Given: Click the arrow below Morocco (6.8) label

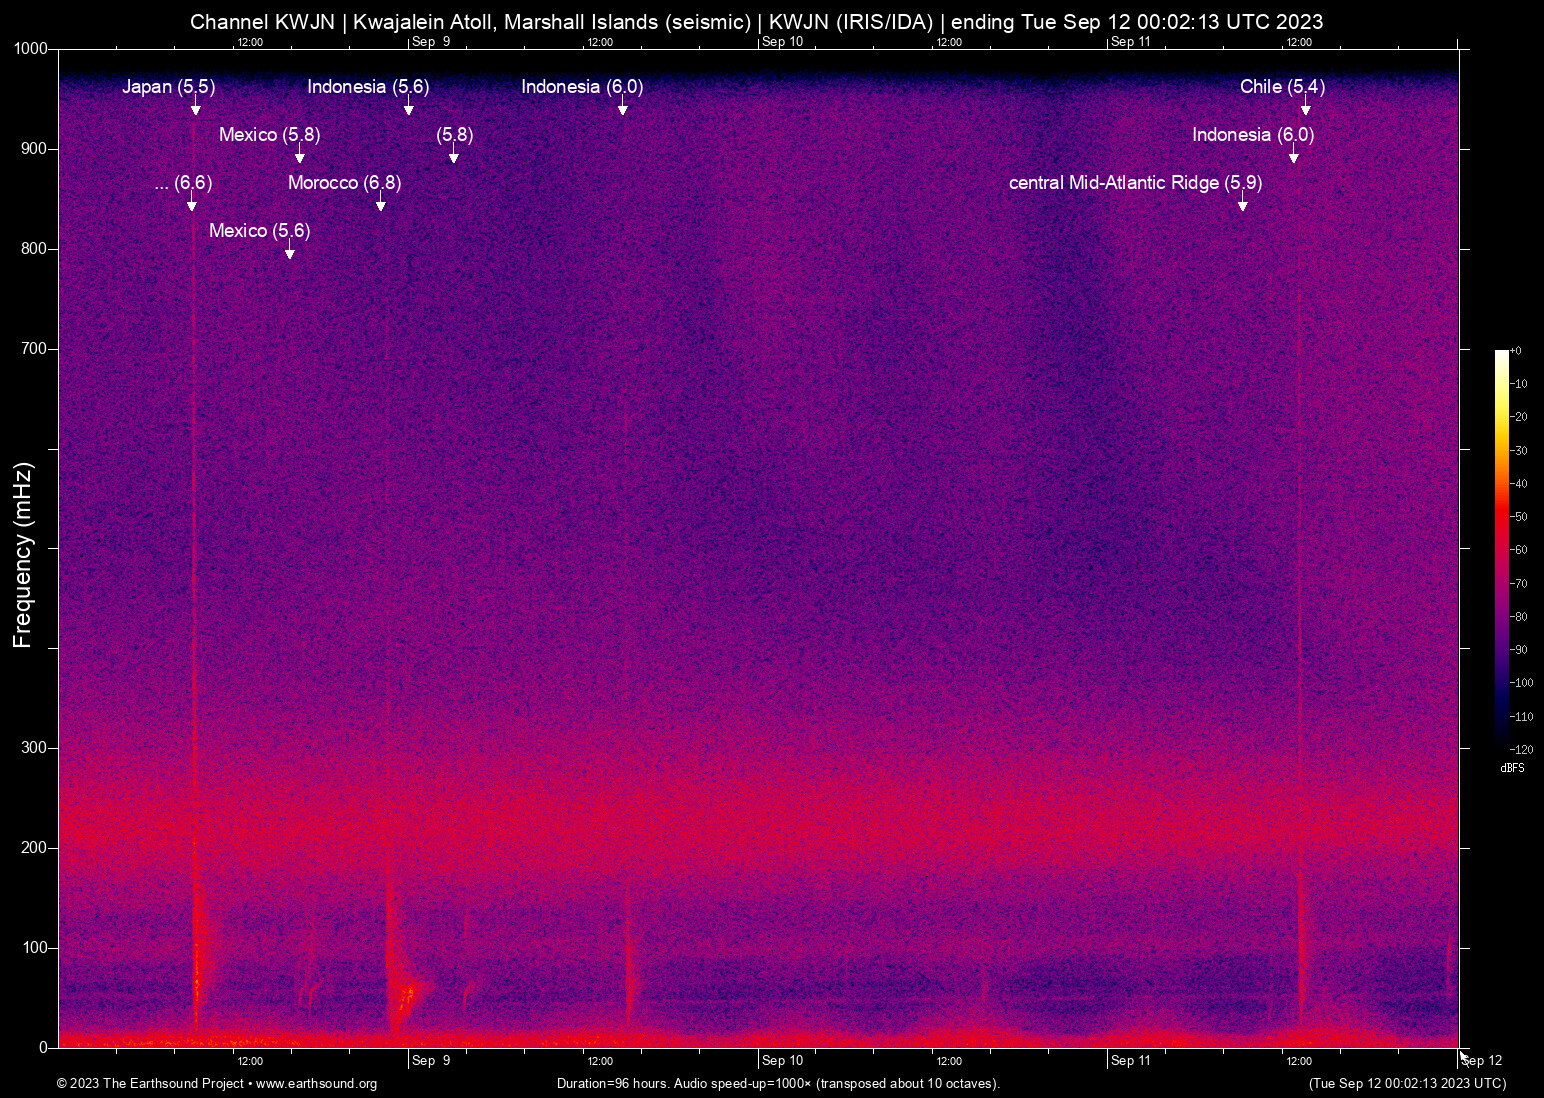Looking at the screenshot, I should 380,204.
